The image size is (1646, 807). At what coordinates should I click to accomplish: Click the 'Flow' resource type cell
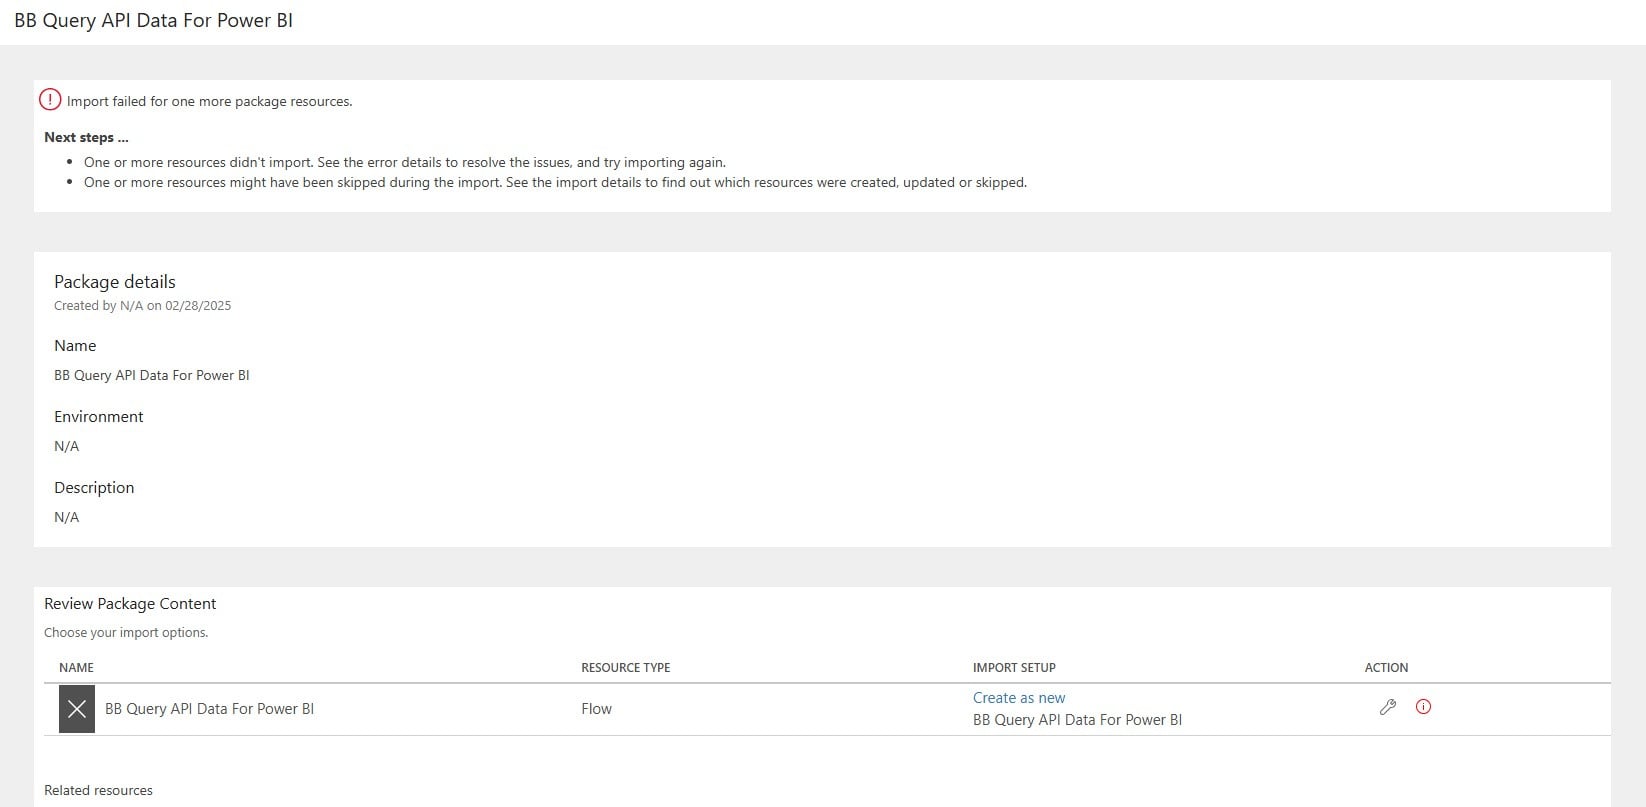pos(596,709)
